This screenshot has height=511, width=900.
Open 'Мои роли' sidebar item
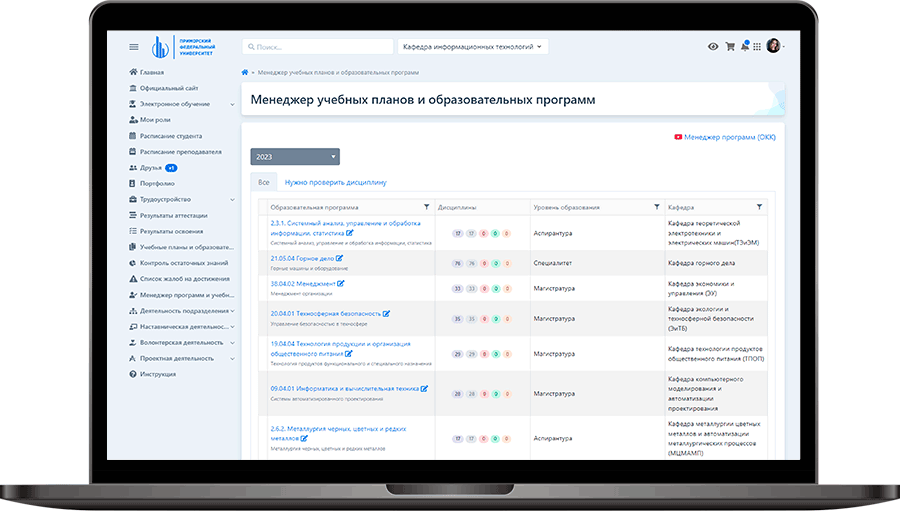click(150, 120)
